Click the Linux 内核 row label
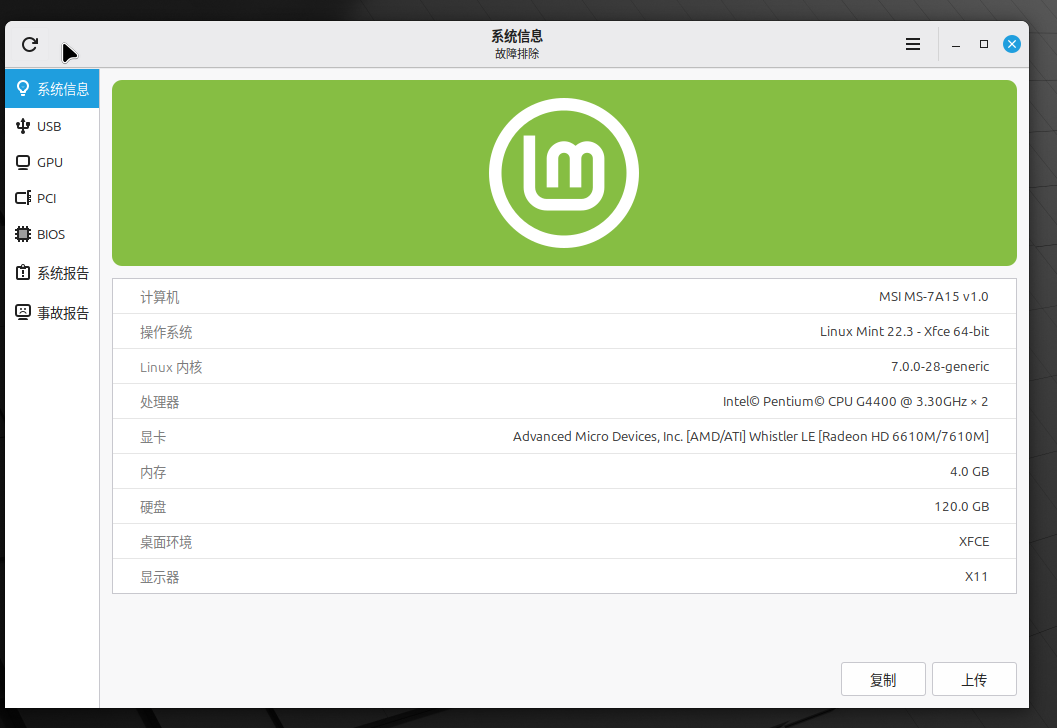 click(x=171, y=367)
